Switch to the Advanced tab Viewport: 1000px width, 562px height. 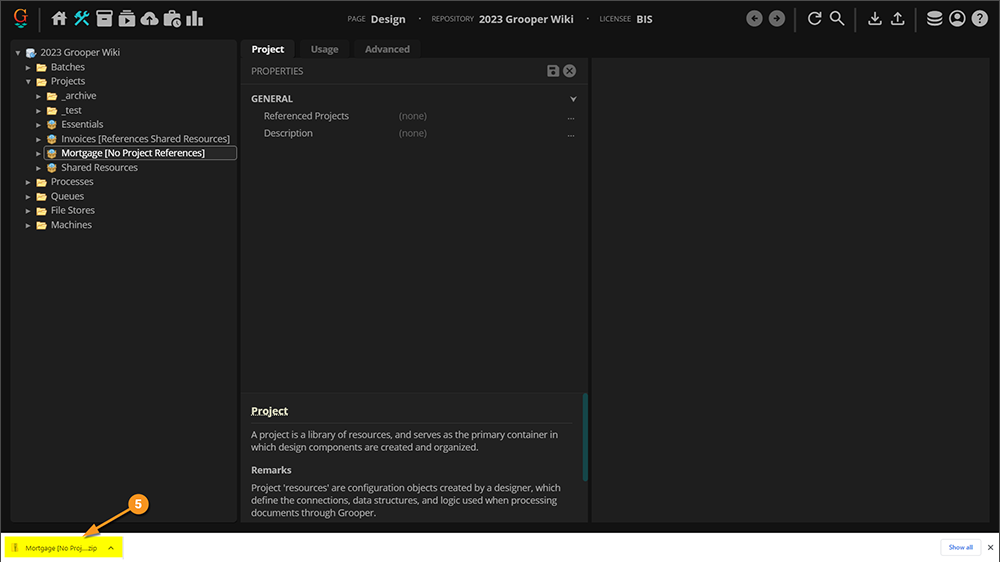(387, 49)
